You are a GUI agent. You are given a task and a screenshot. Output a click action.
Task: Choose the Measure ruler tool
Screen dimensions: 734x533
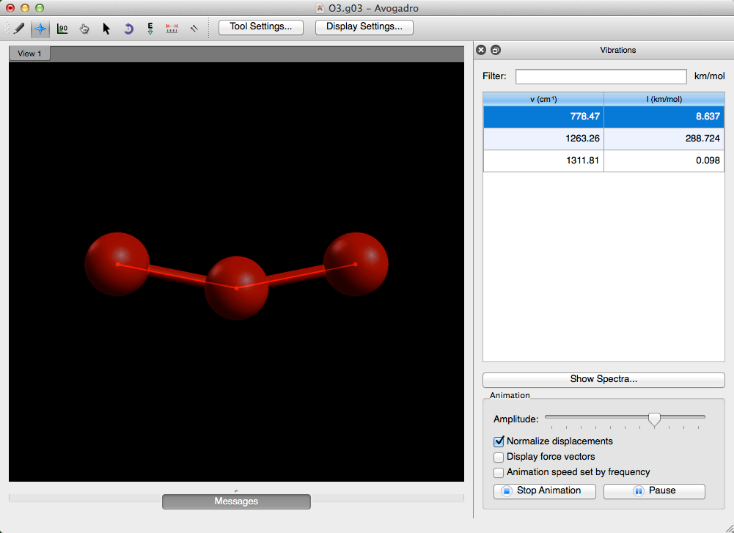tap(172, 28)
